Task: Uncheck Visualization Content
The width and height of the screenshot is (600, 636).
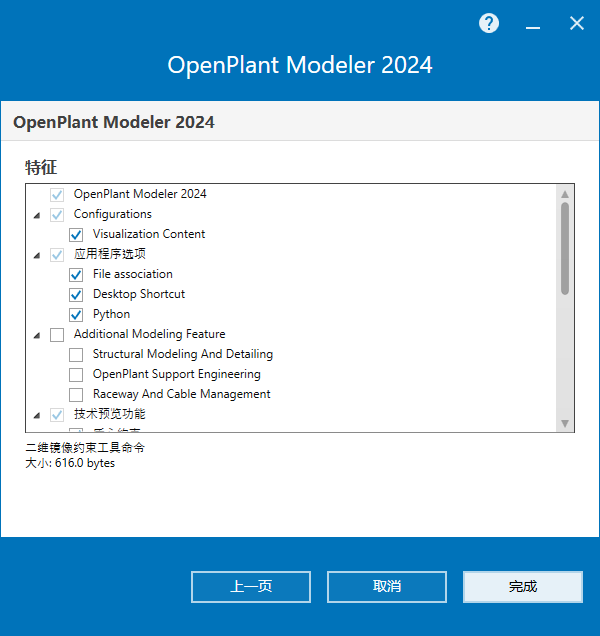Action: [76, 234]
